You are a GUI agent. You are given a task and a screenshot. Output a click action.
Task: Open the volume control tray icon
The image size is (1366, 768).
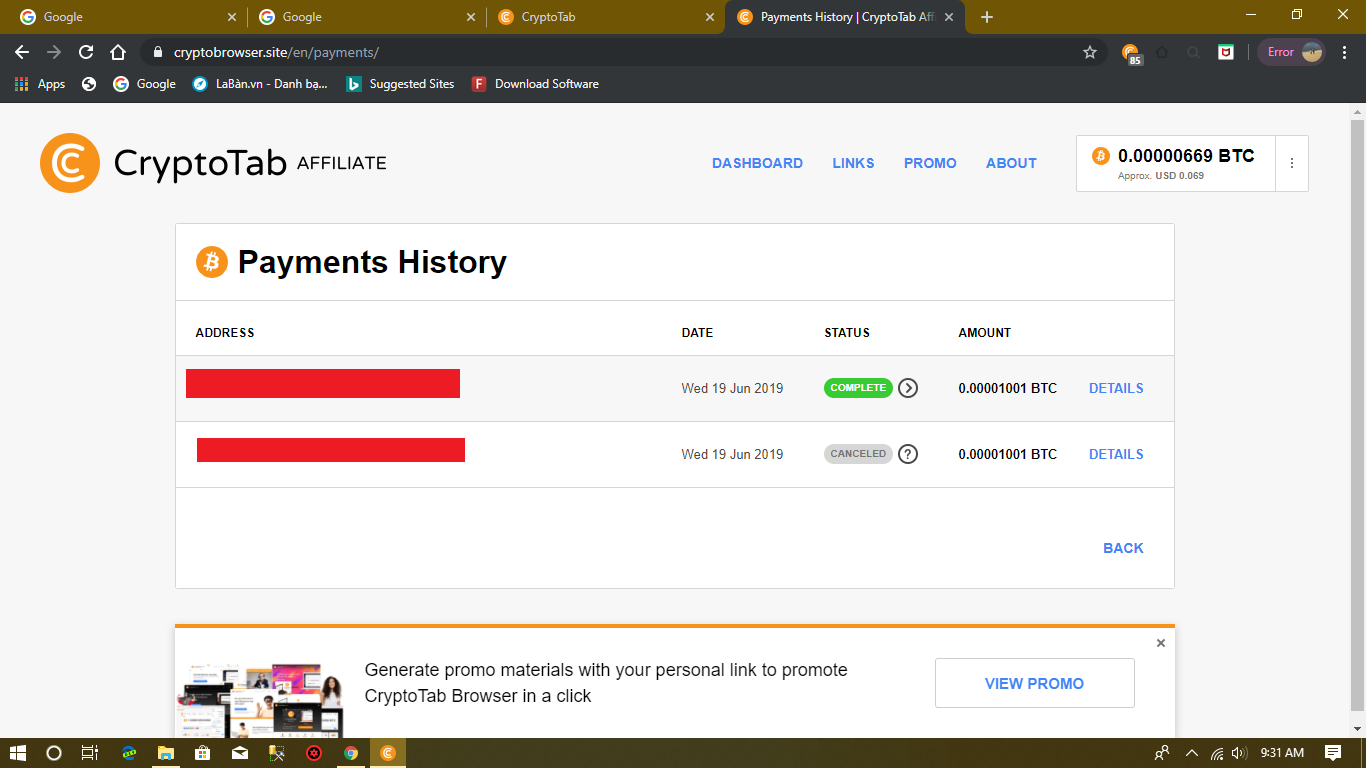pos(1240,753)
